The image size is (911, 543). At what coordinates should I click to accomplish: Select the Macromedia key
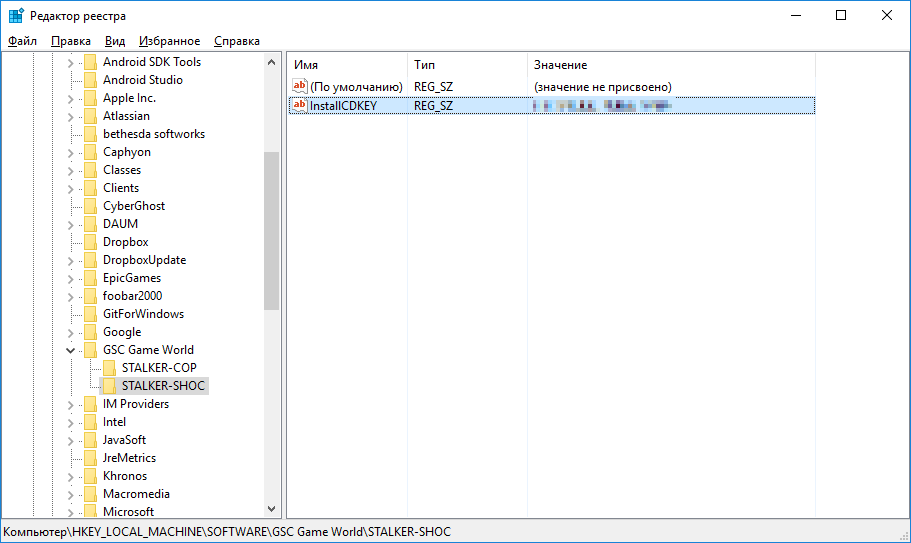137,494
